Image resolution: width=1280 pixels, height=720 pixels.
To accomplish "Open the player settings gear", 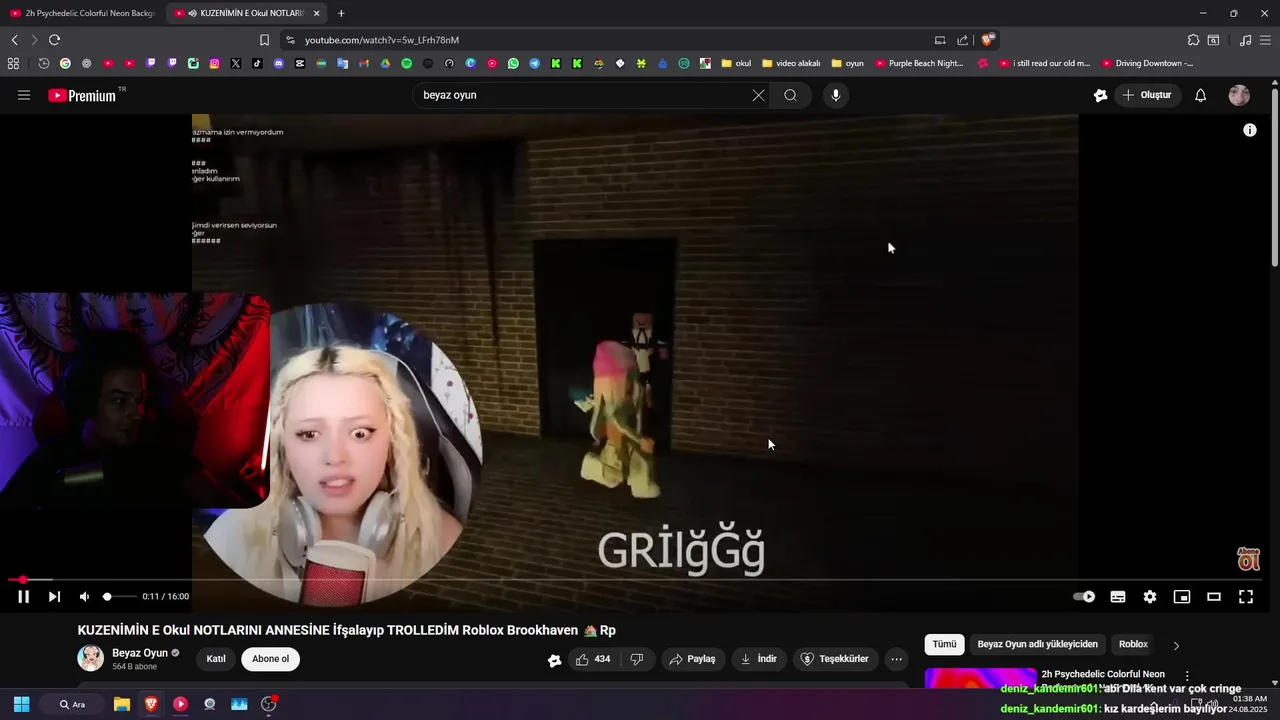I will pos(1150,597).
